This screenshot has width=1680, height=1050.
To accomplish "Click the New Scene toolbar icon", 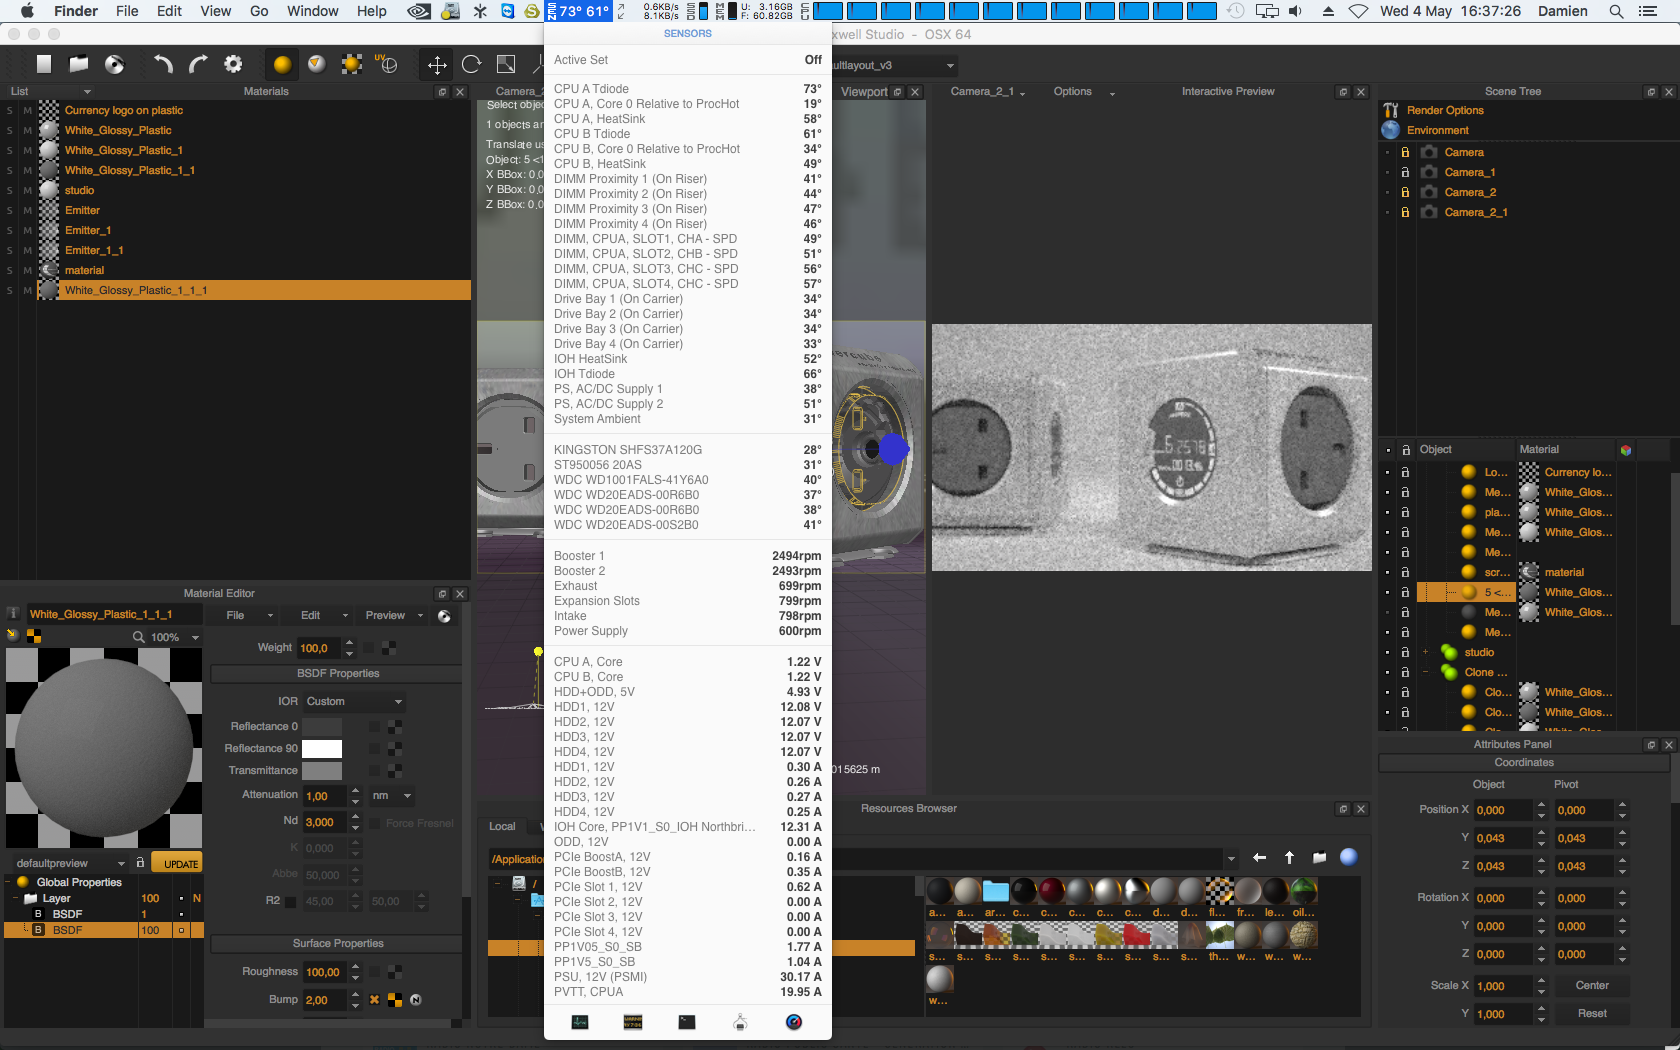I will pyautogui.click(x=43, y=64).
